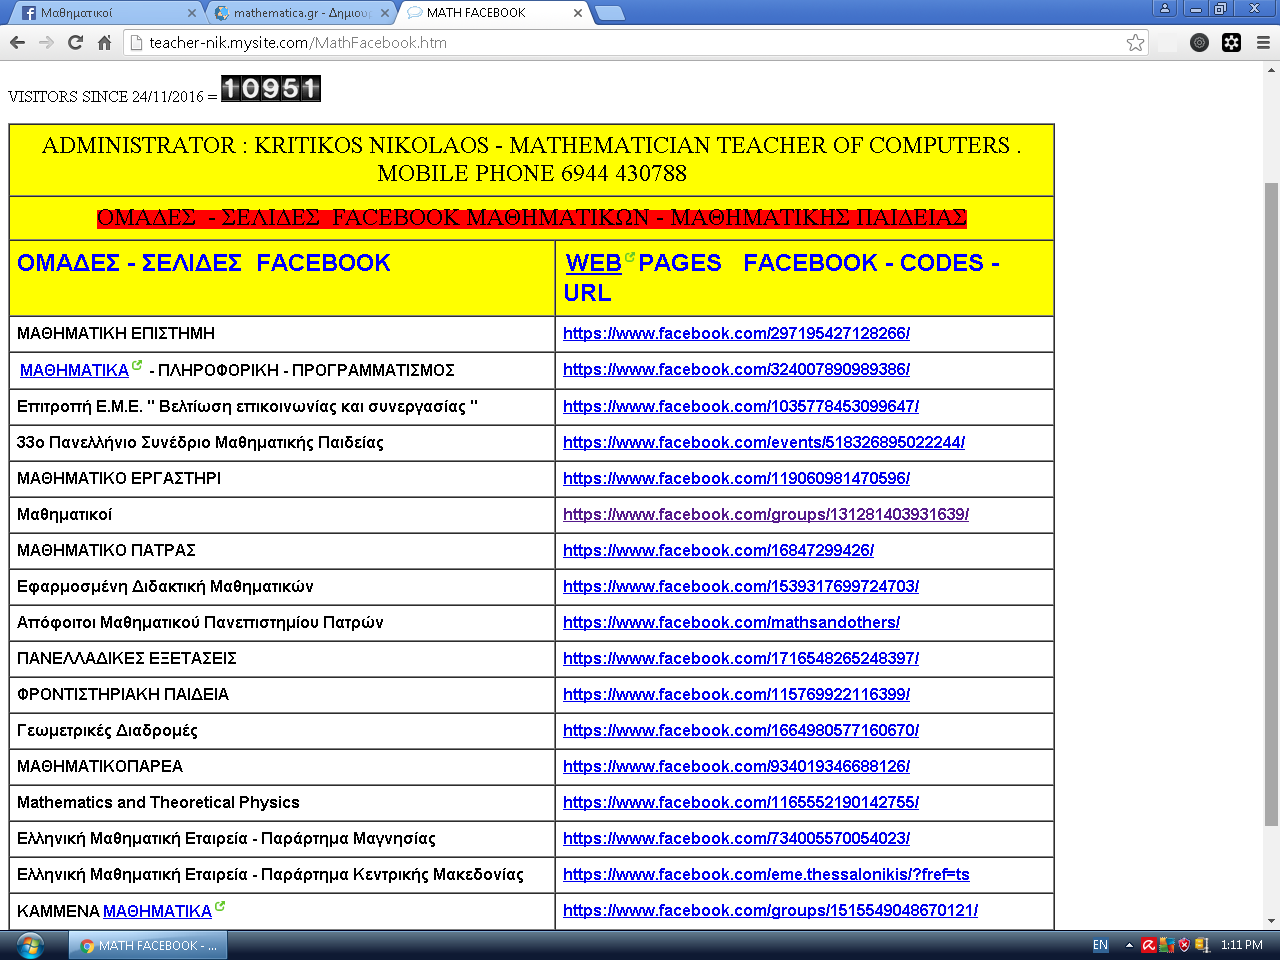Close the mathematica.gr tab
Image resolution: width=1280 pixels, height=960 pixels.
tap(385, 13)
